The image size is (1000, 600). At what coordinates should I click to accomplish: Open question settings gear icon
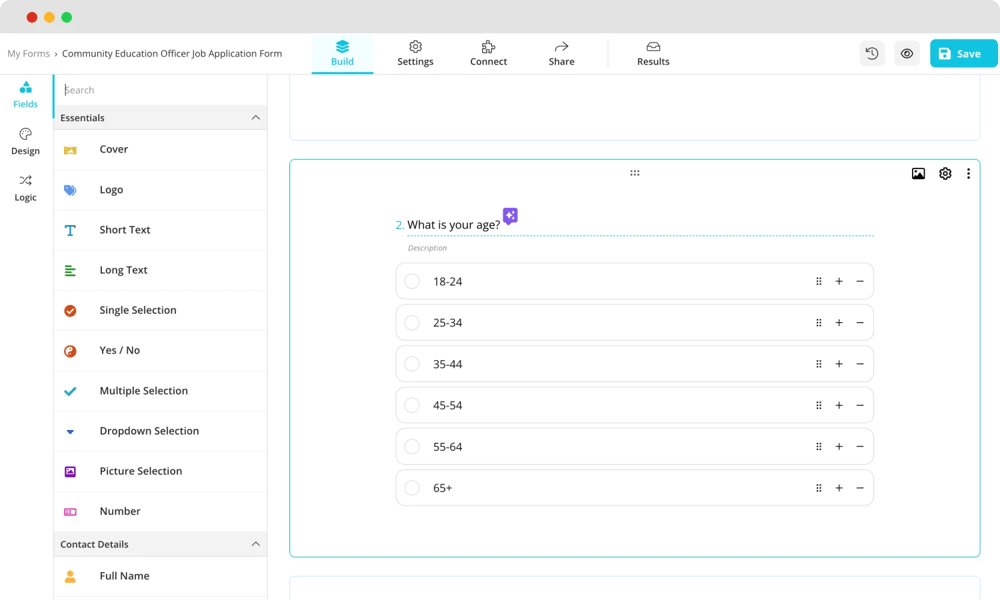click(x=945, y=174)
